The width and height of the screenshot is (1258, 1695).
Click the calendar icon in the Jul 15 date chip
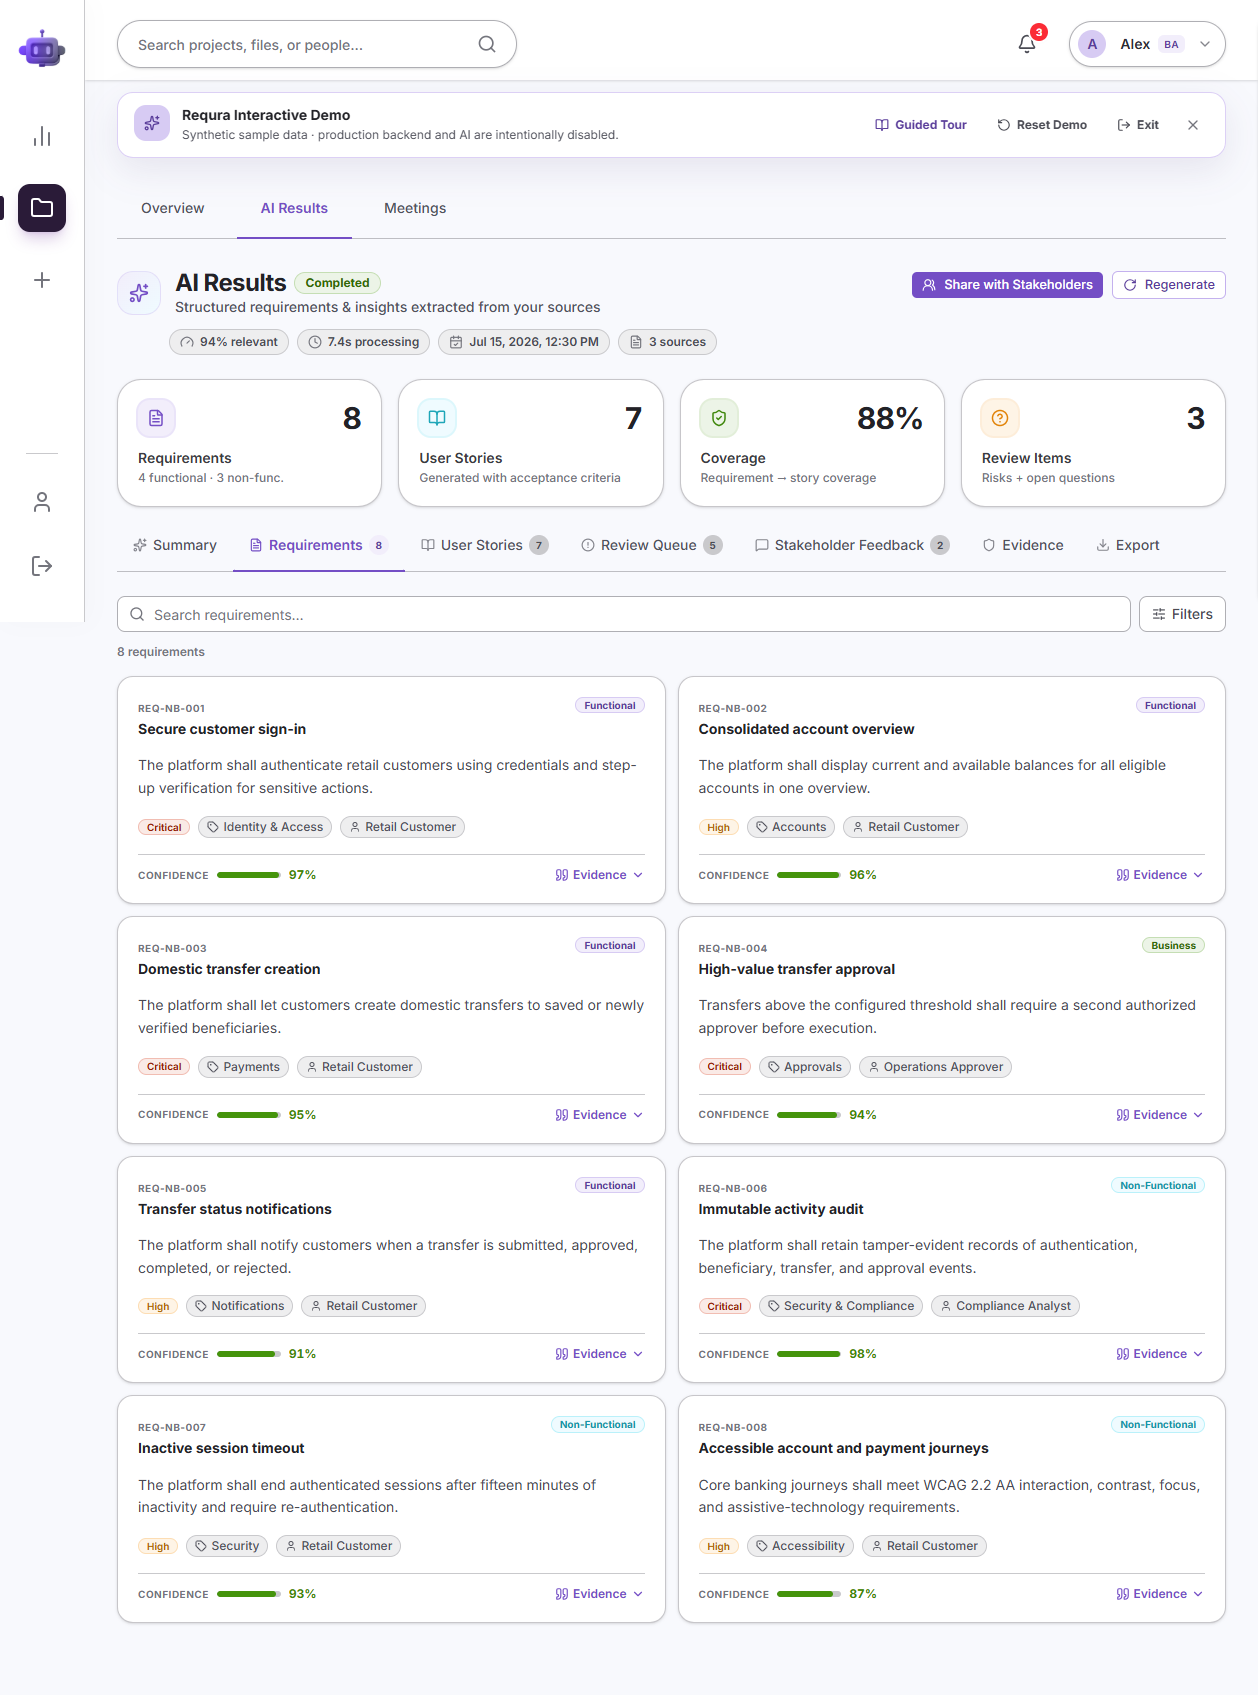(x=456, y=342)
